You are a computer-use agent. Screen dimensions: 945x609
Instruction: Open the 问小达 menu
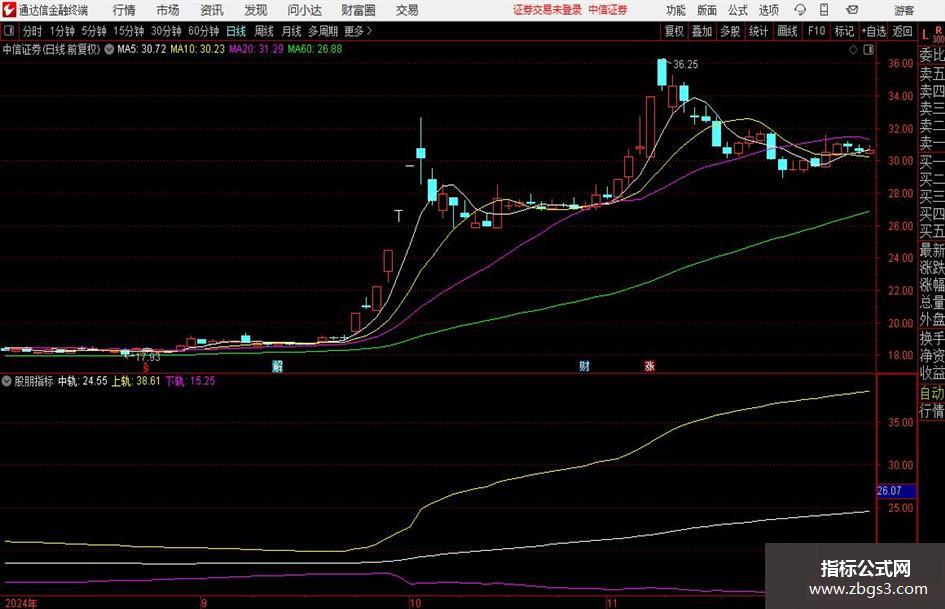pos(304,10)
